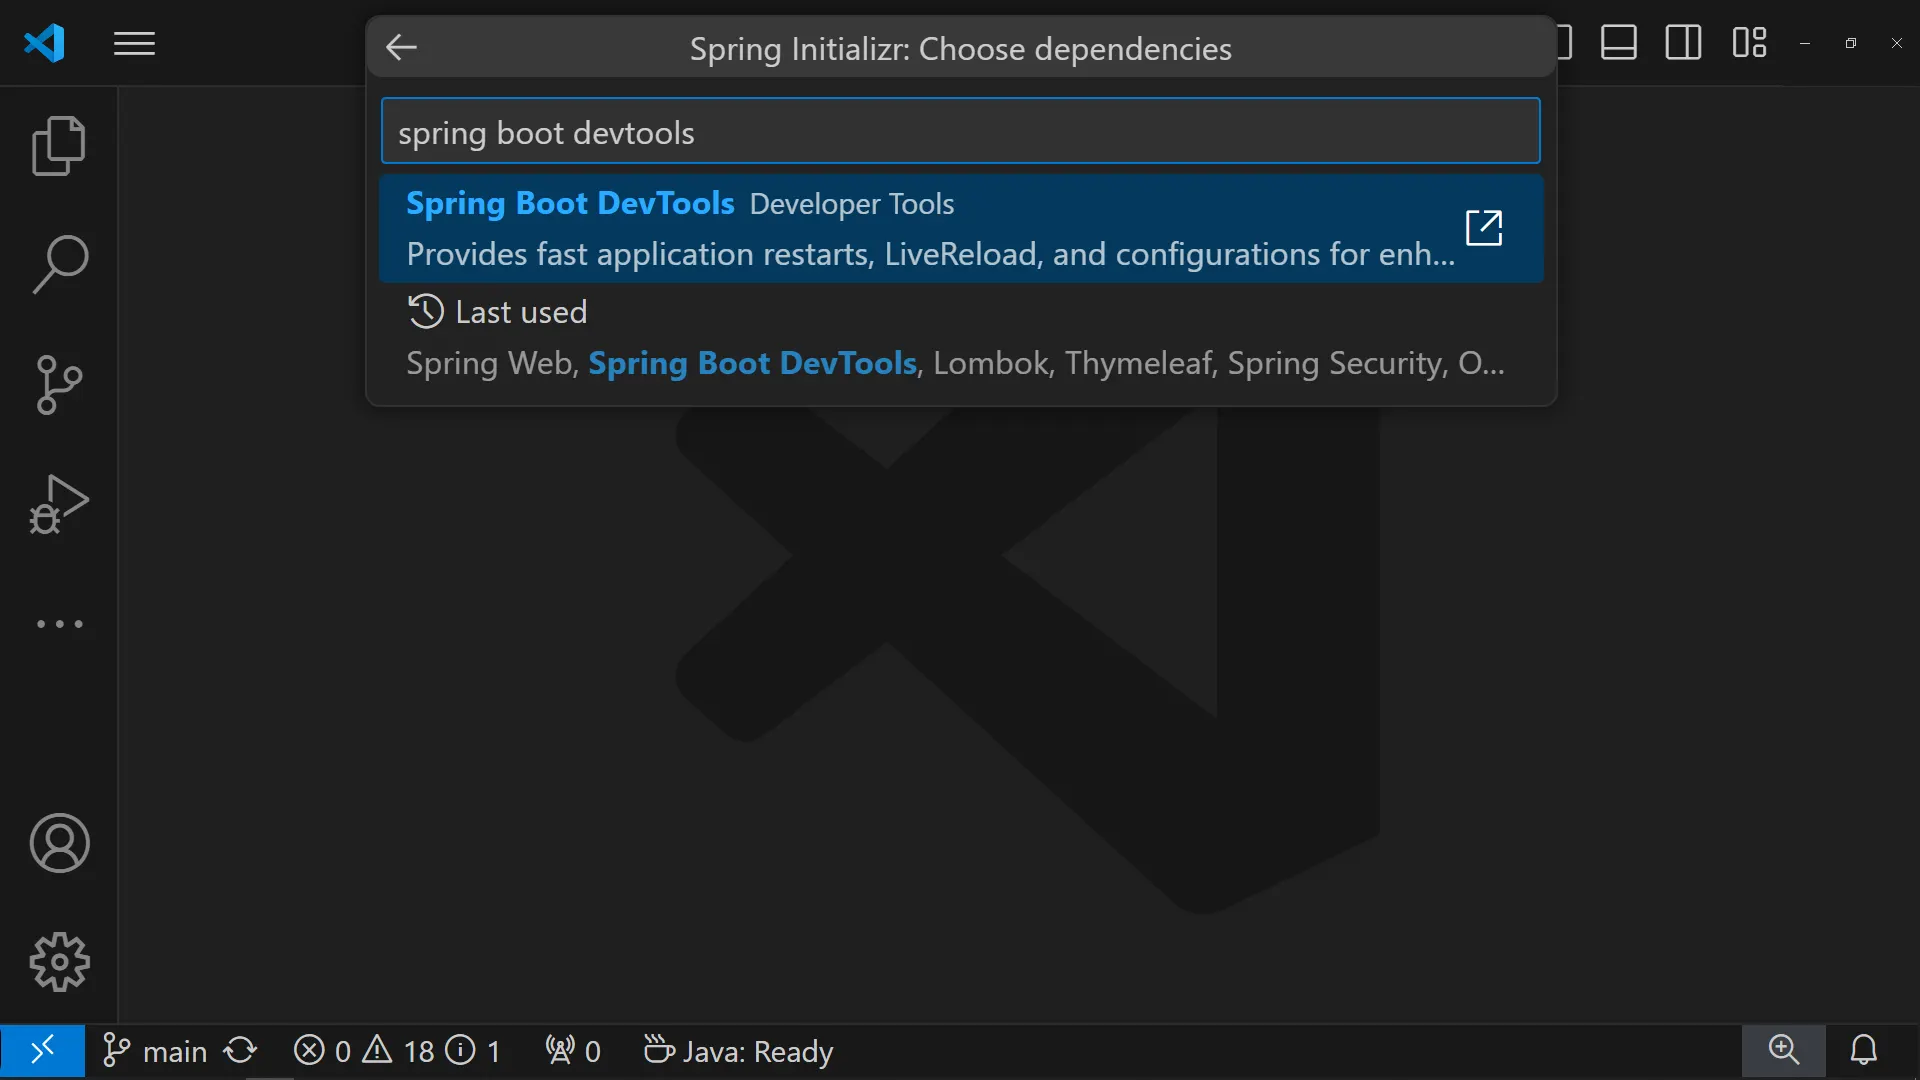The width and height of the screenshot is (1920, 1080).
Task: Click the zoom magnifier status icon
Action: (x=1783, y=1051)
